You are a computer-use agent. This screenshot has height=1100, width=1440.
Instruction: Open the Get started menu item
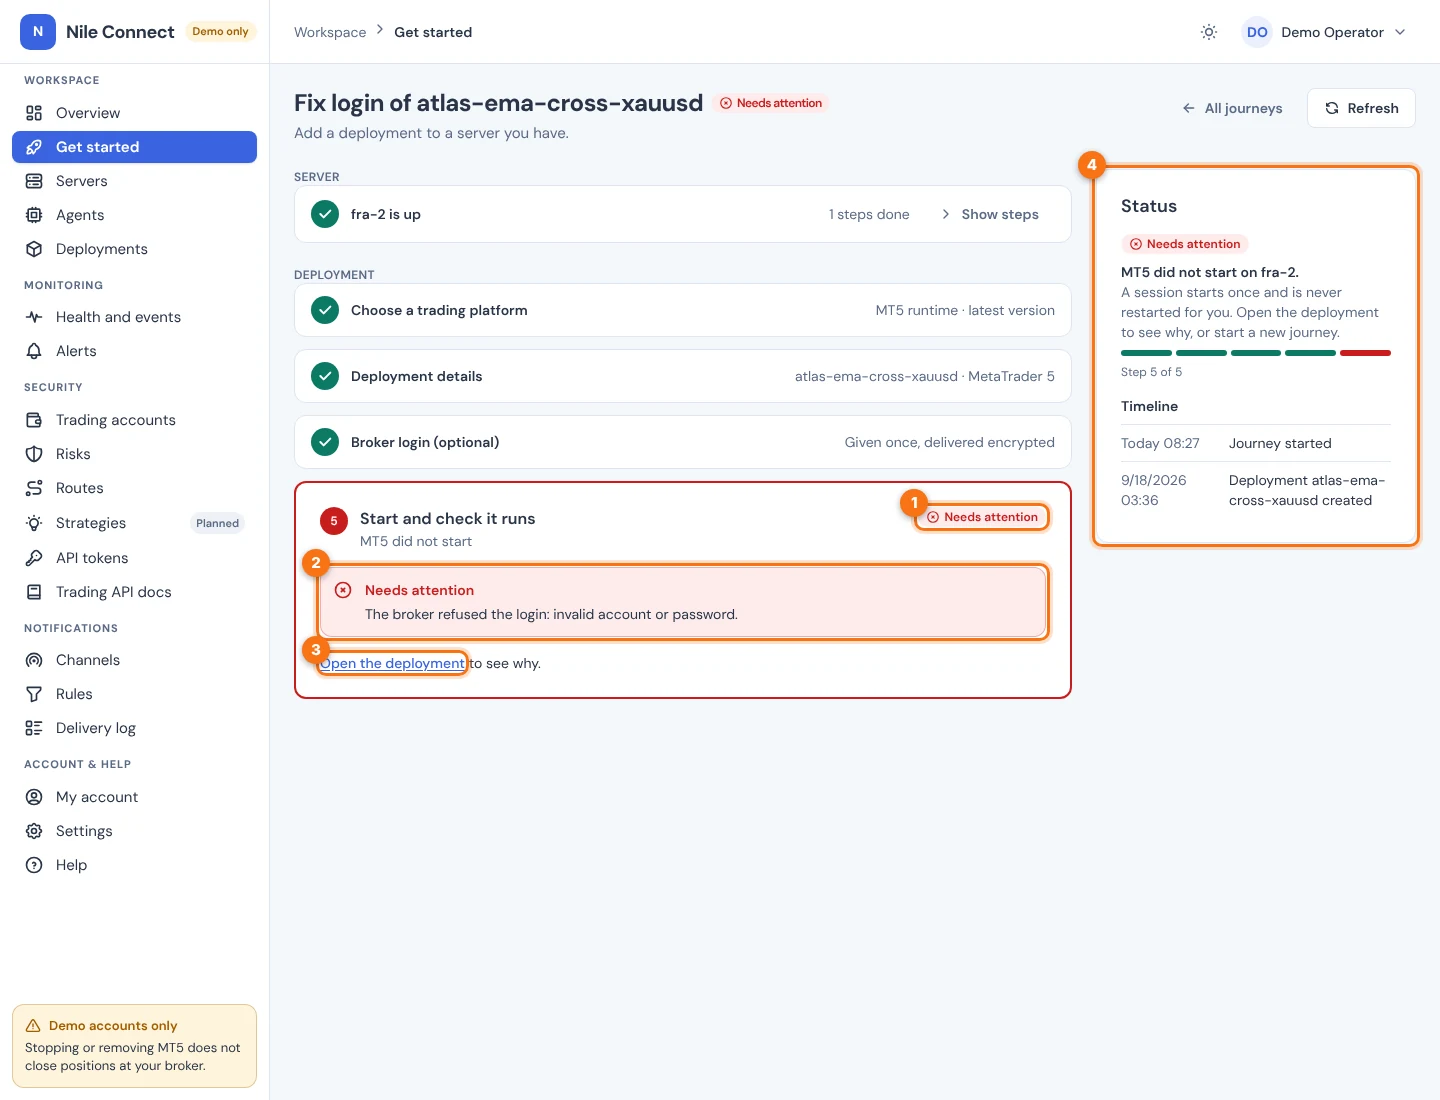pyautogui.click(x=134, y=147)
